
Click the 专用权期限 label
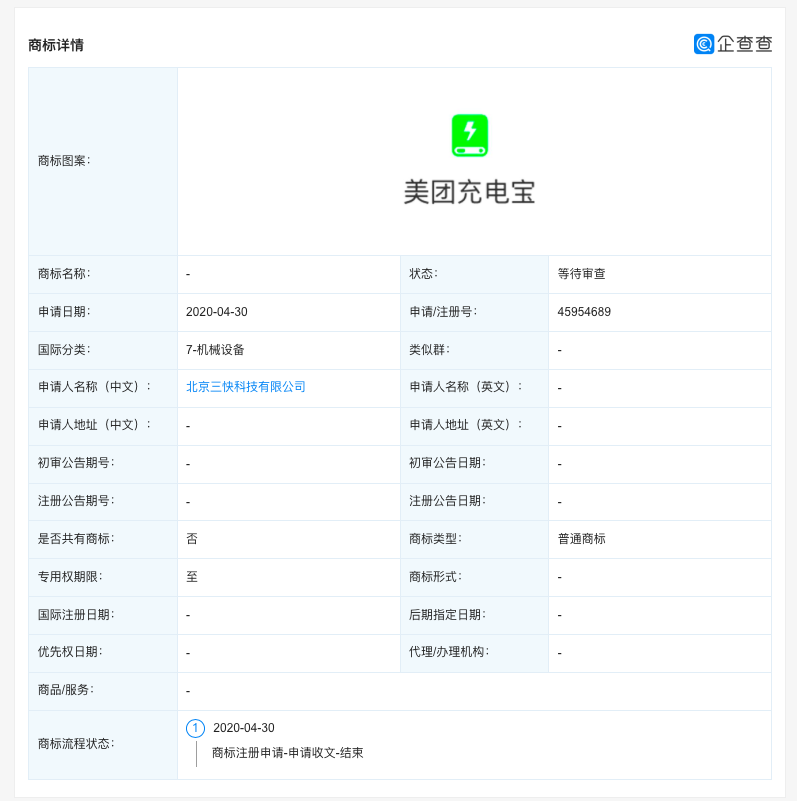pyautogui.click(x=70, y=577)
